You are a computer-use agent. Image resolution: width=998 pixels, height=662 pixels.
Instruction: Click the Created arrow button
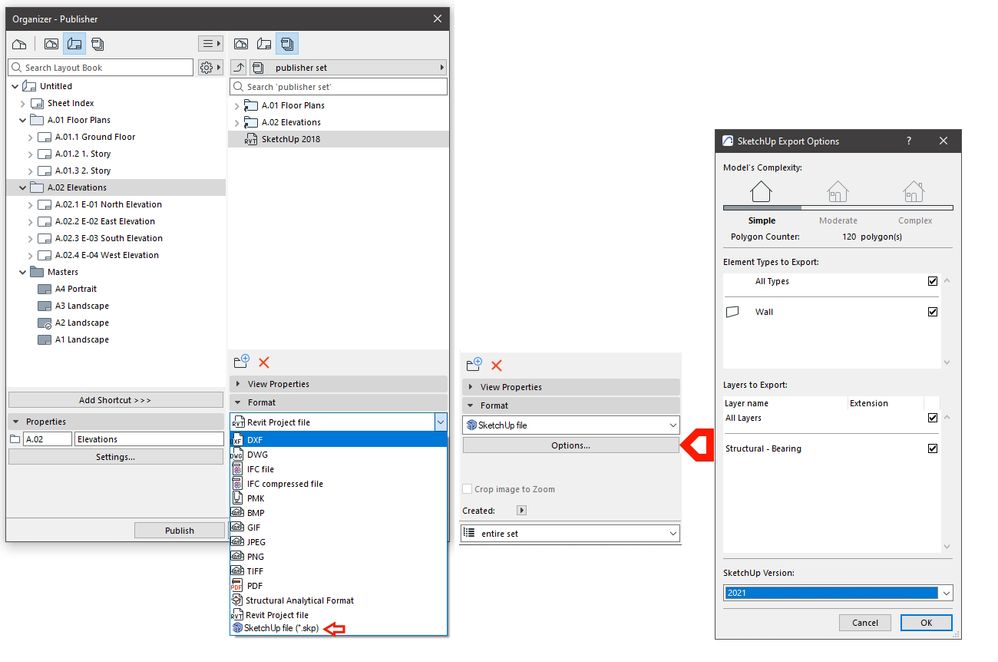pos(521,511)
